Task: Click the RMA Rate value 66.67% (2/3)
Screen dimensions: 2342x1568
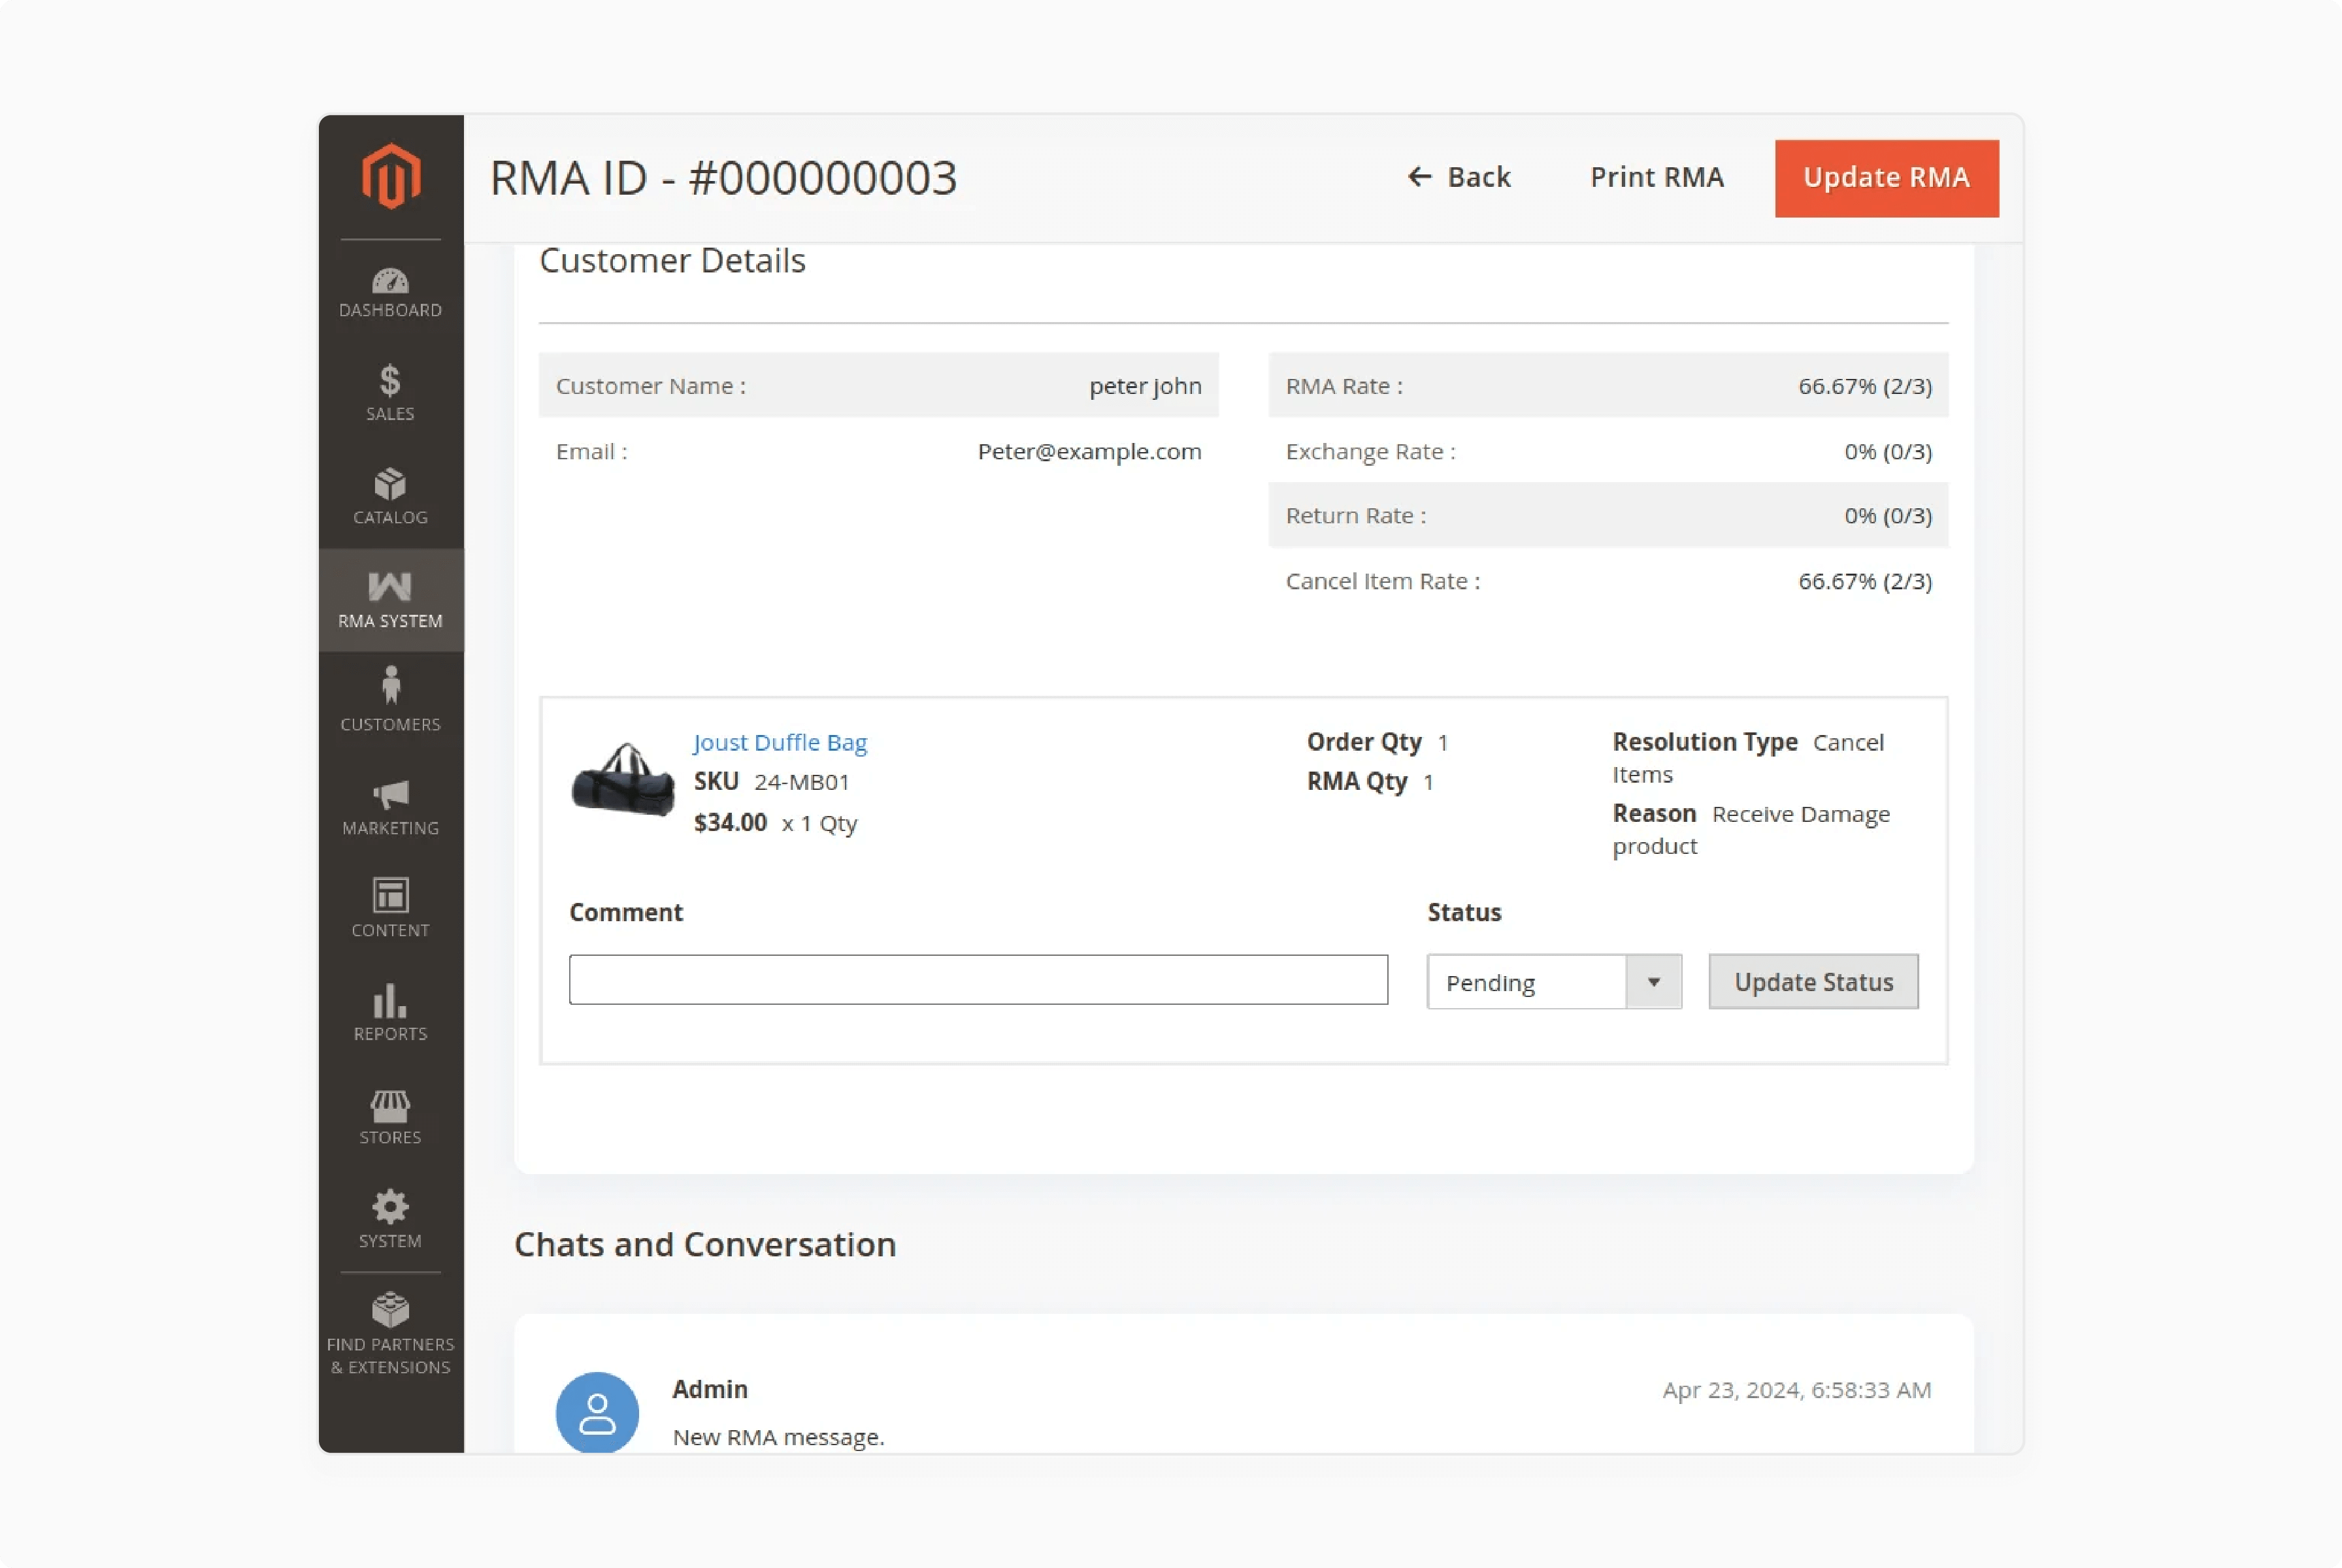Action: pos(1865,386)
